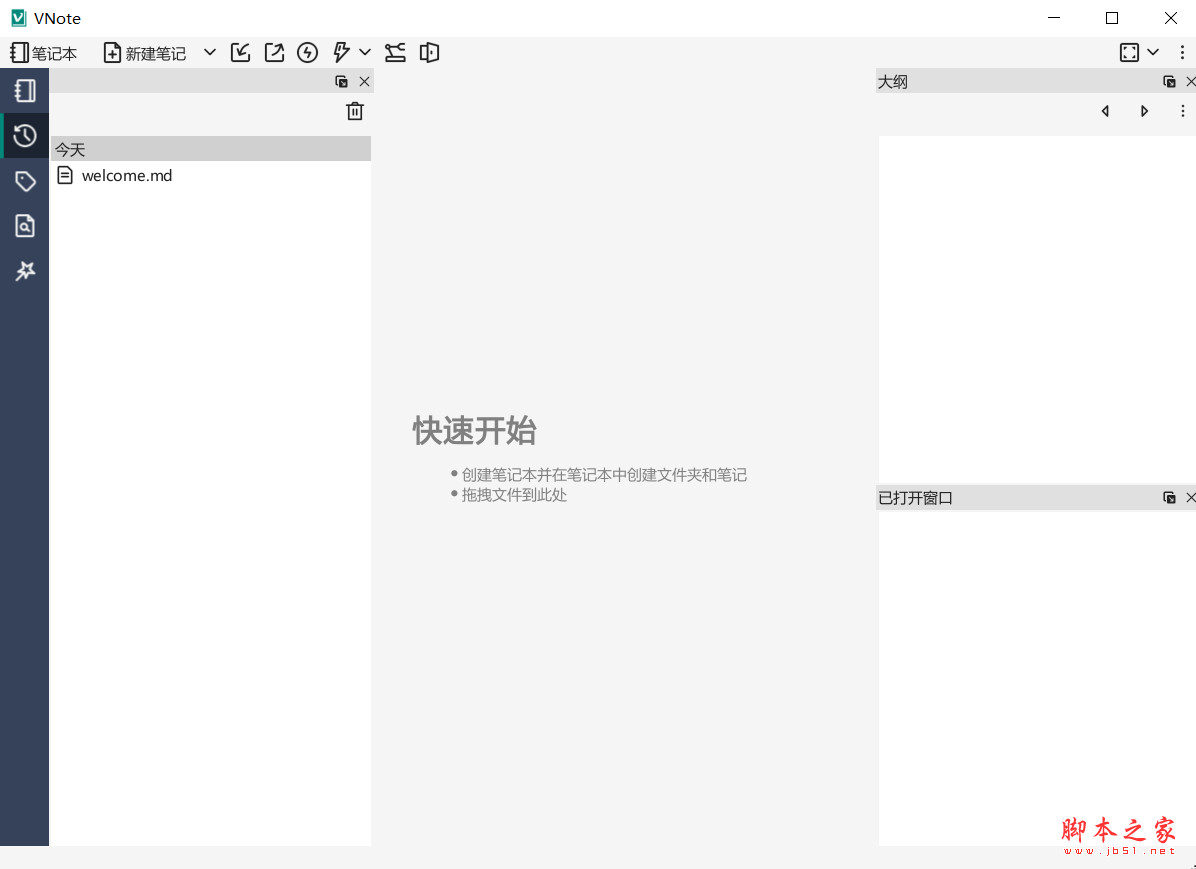Screen dimensions: 1196x869
Task: Click the trash icon in history panel
Action: tap(355, 111)
